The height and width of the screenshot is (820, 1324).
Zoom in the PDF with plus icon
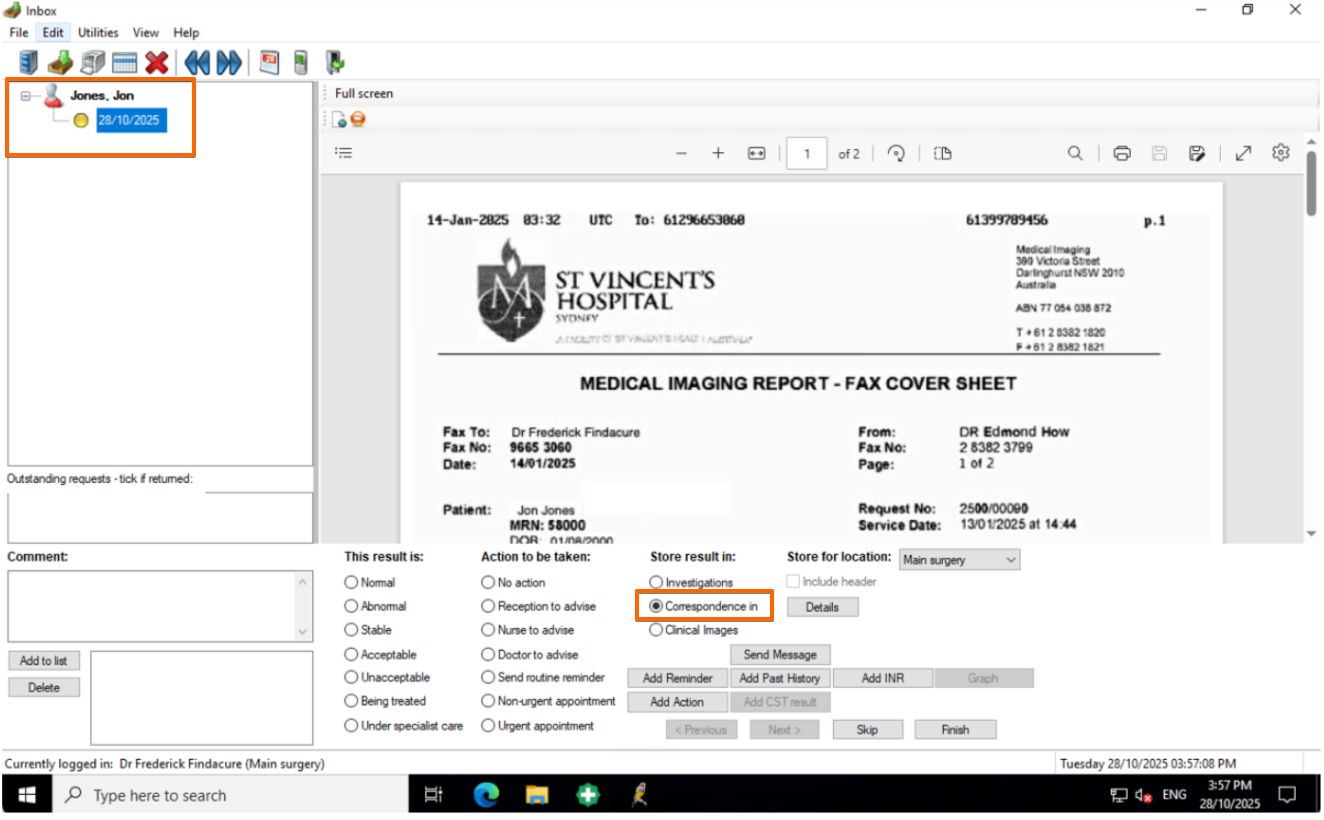coord(718,154)
